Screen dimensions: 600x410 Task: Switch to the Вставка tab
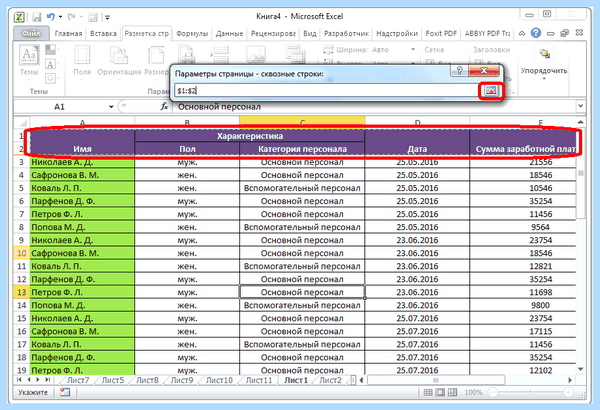pos(103,34)
